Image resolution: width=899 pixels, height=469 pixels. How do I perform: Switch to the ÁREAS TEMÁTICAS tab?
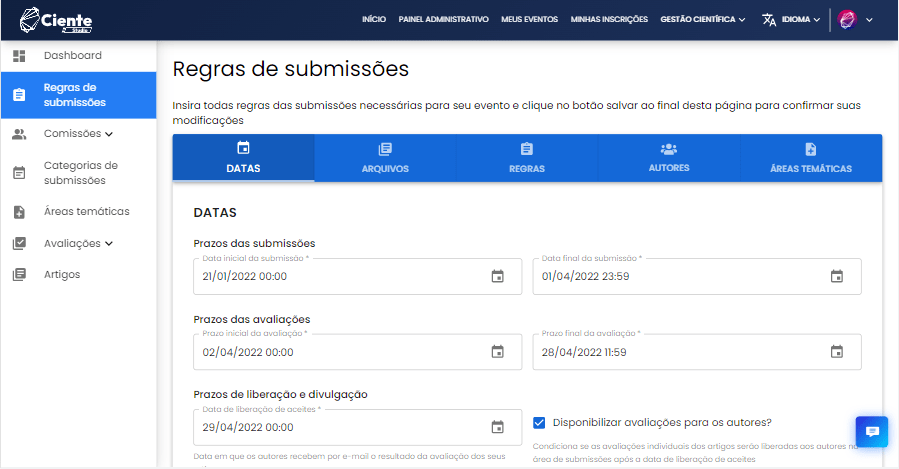[x=811, y=158]
